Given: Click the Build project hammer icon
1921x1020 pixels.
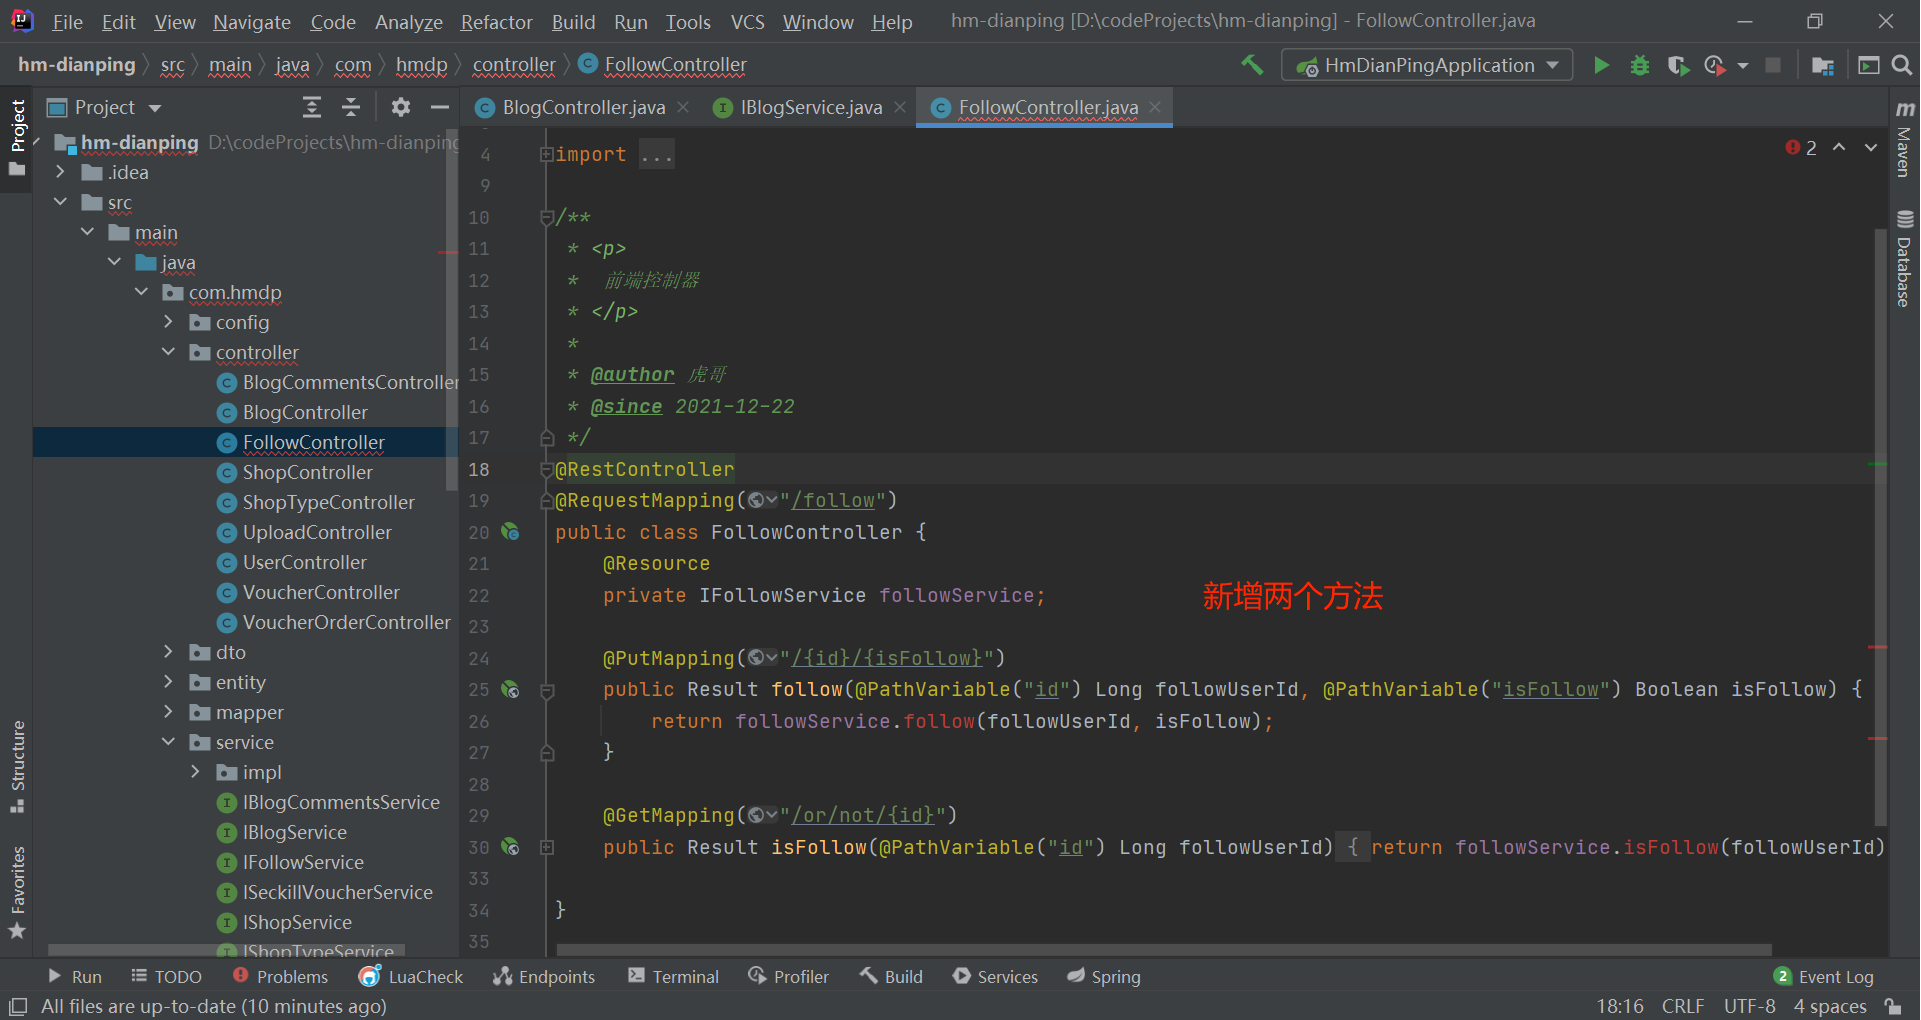Looking at the screenshot, I should coord(1252,65).
